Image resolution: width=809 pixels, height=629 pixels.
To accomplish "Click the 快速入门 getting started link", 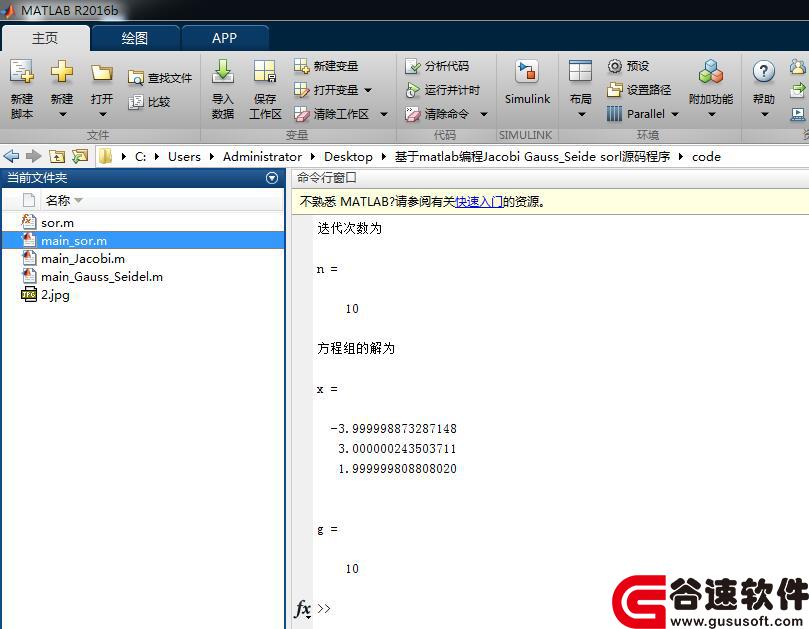I will click(479, 201).
